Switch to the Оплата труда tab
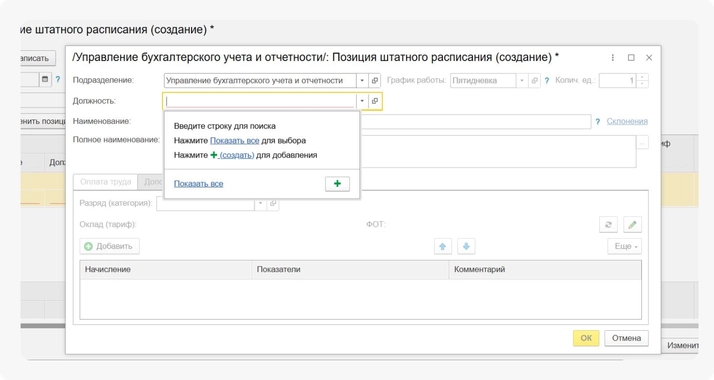The width and height of the screenshot is (714, 380). (x=106, y=182)
